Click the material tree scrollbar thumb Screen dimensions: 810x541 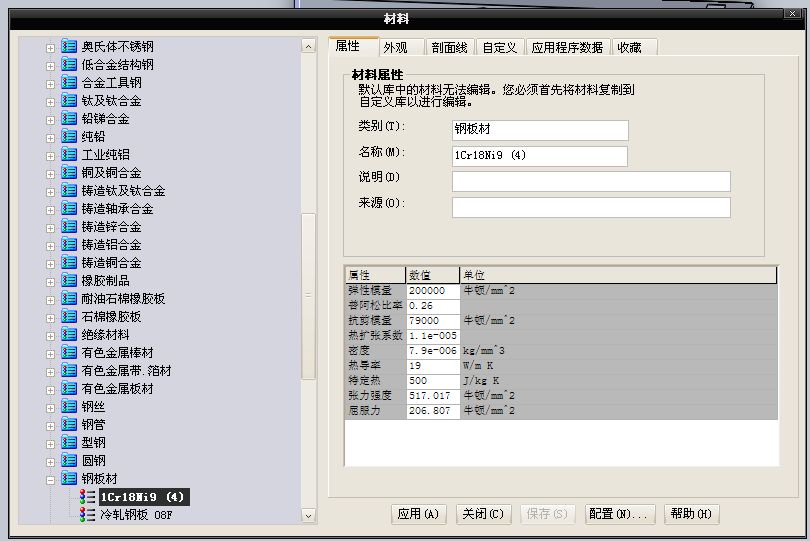coord(308,296)
